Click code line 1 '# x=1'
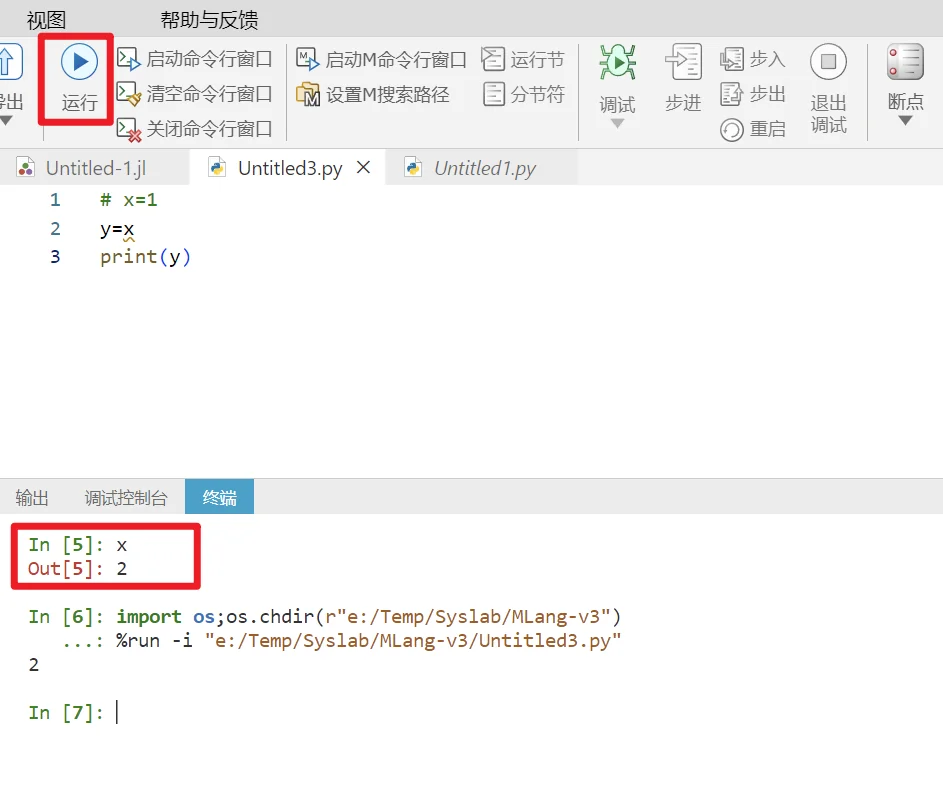 [x=128, y=200]
